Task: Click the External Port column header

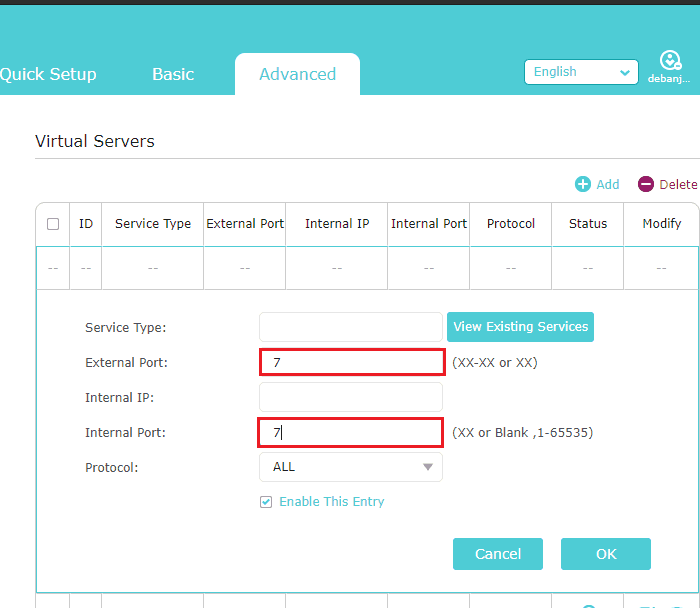Action: click(x=245, y=224)
